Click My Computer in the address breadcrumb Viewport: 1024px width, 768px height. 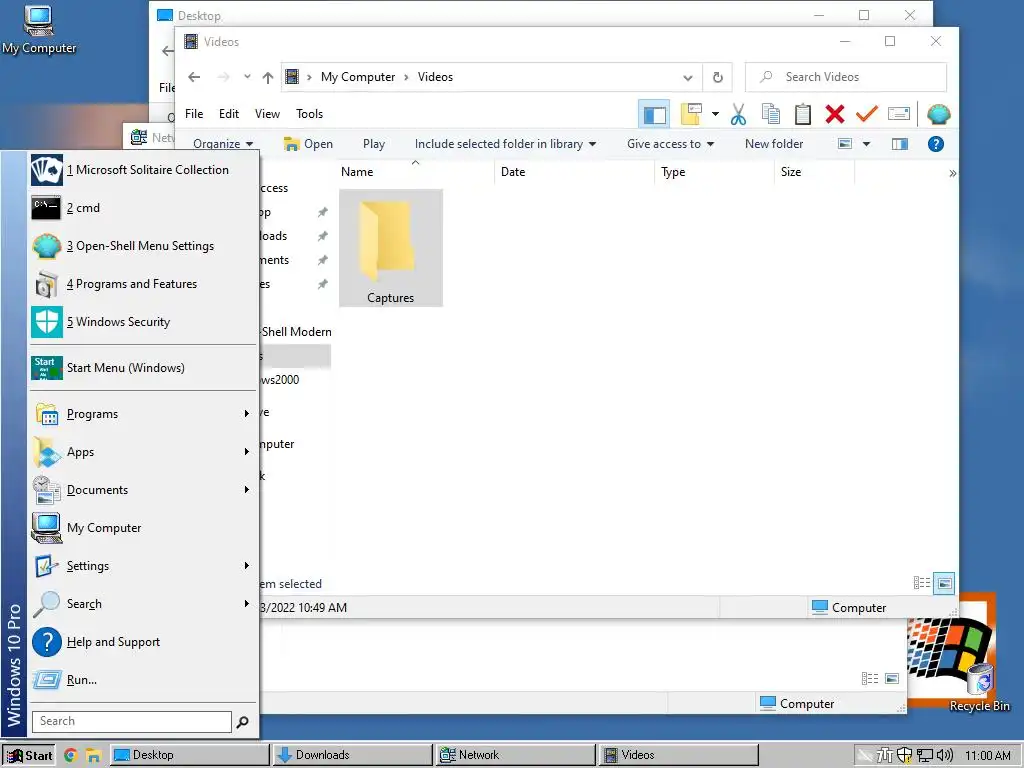[x=358, y=77]
